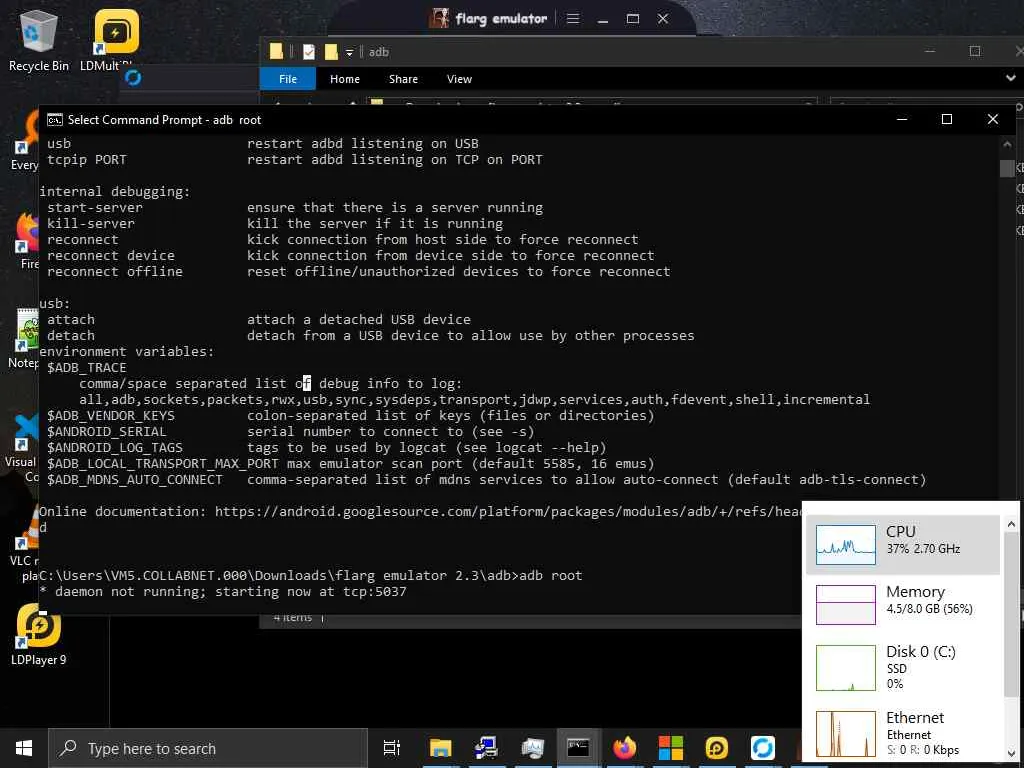Click the 'Online documentation' URL line

tap(420, 511)
